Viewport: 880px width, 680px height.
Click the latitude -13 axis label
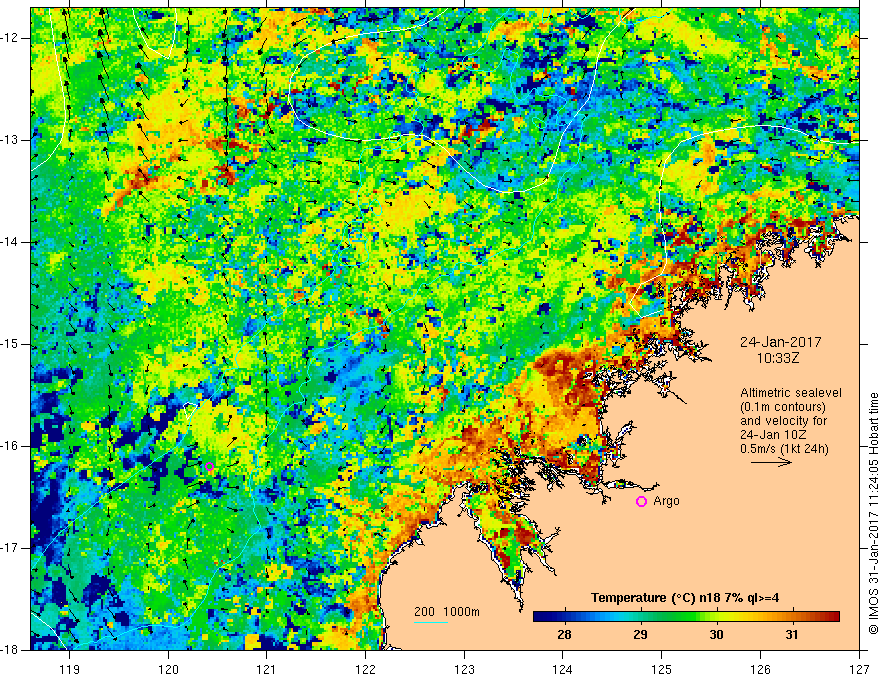11,140
